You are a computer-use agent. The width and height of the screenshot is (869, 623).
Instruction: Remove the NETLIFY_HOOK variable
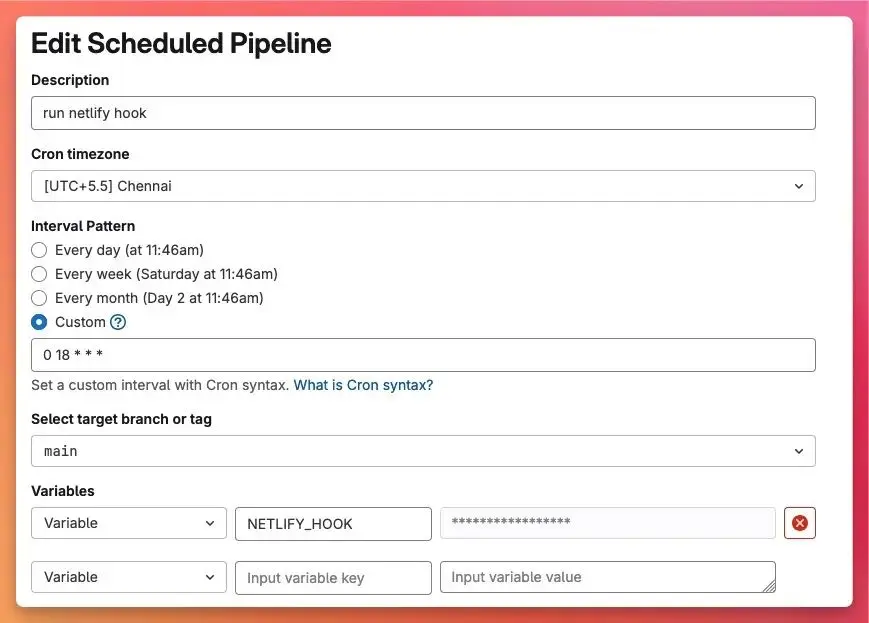(x=799, y=523)
